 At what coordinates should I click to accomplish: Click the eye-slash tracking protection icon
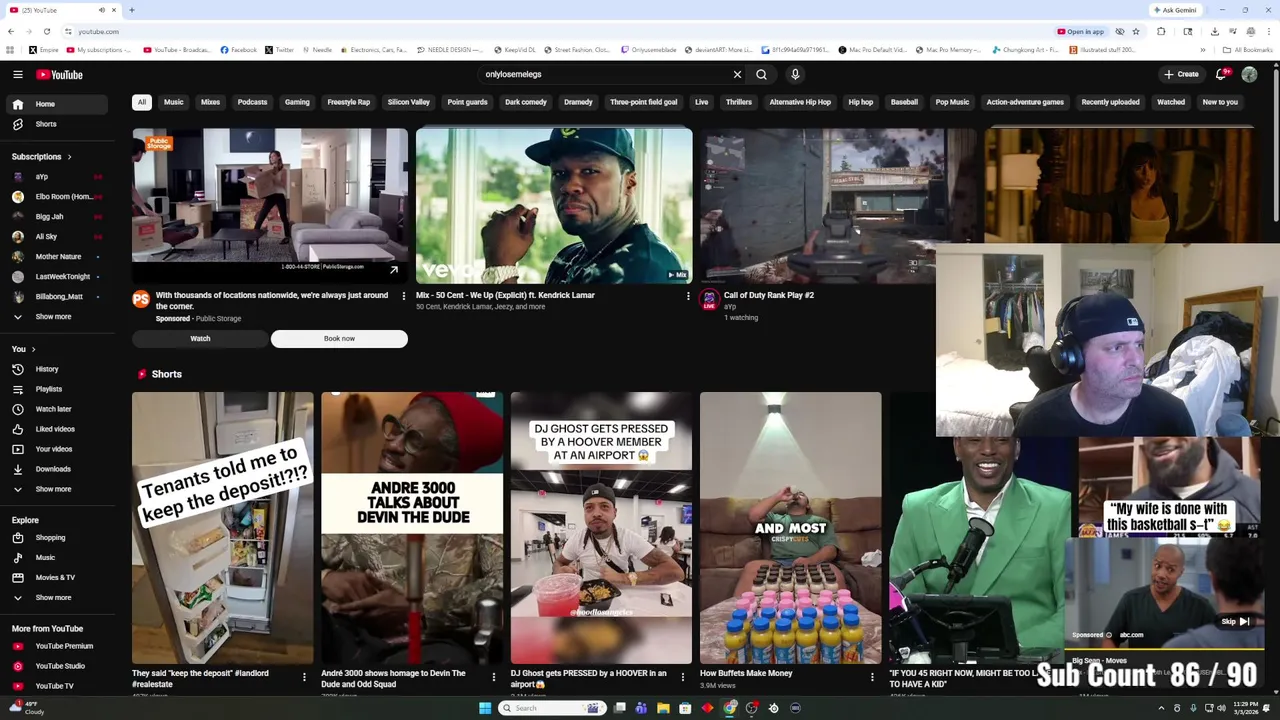pyautogui.click(x=1120, y=31)
